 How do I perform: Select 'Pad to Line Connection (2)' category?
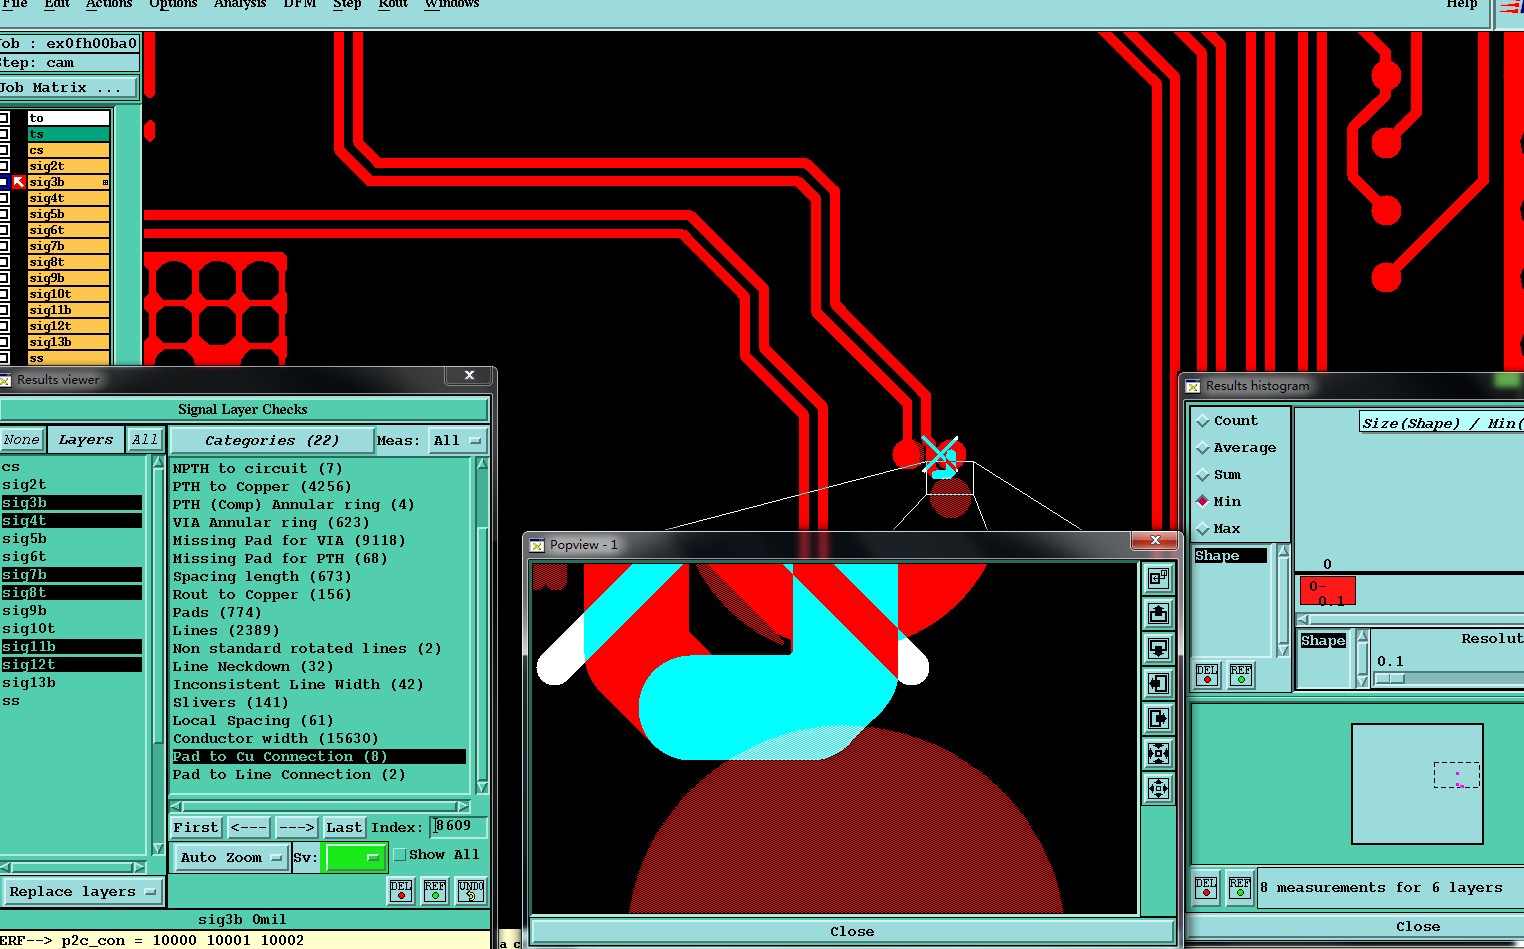[289, 774]
